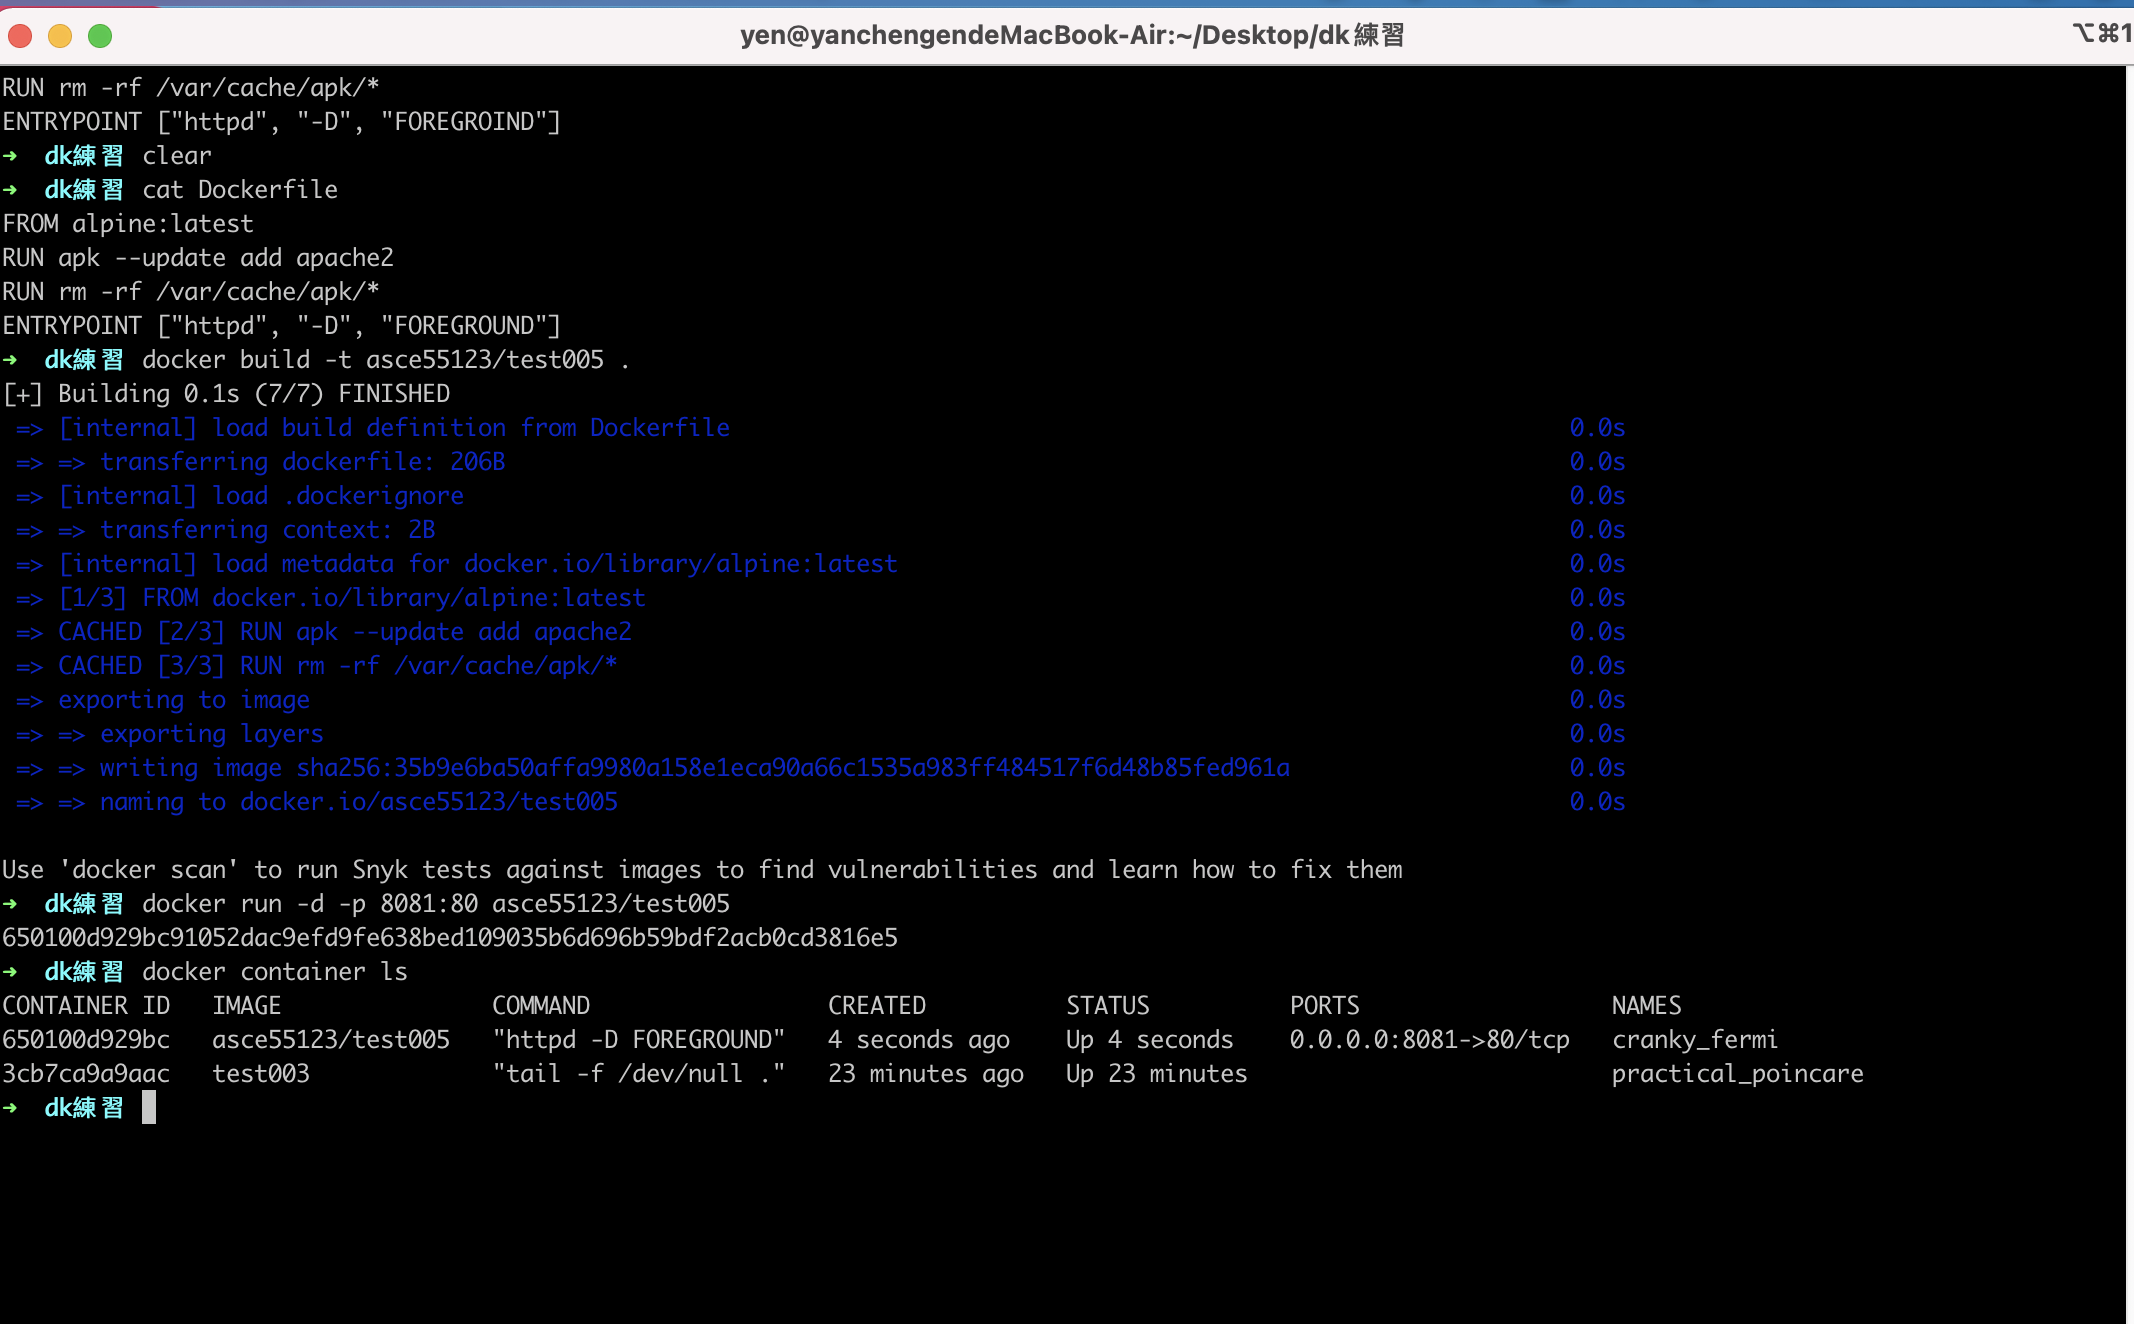The height and width of the screenshot is (1324, 2134).
Task: Click container ID 650100d929bc in the table
Action: click(x=86, y=1040)
